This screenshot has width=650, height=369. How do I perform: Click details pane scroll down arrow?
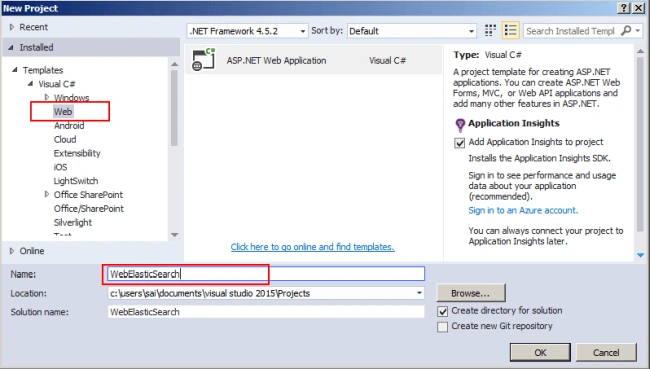(x=640, y=255)
